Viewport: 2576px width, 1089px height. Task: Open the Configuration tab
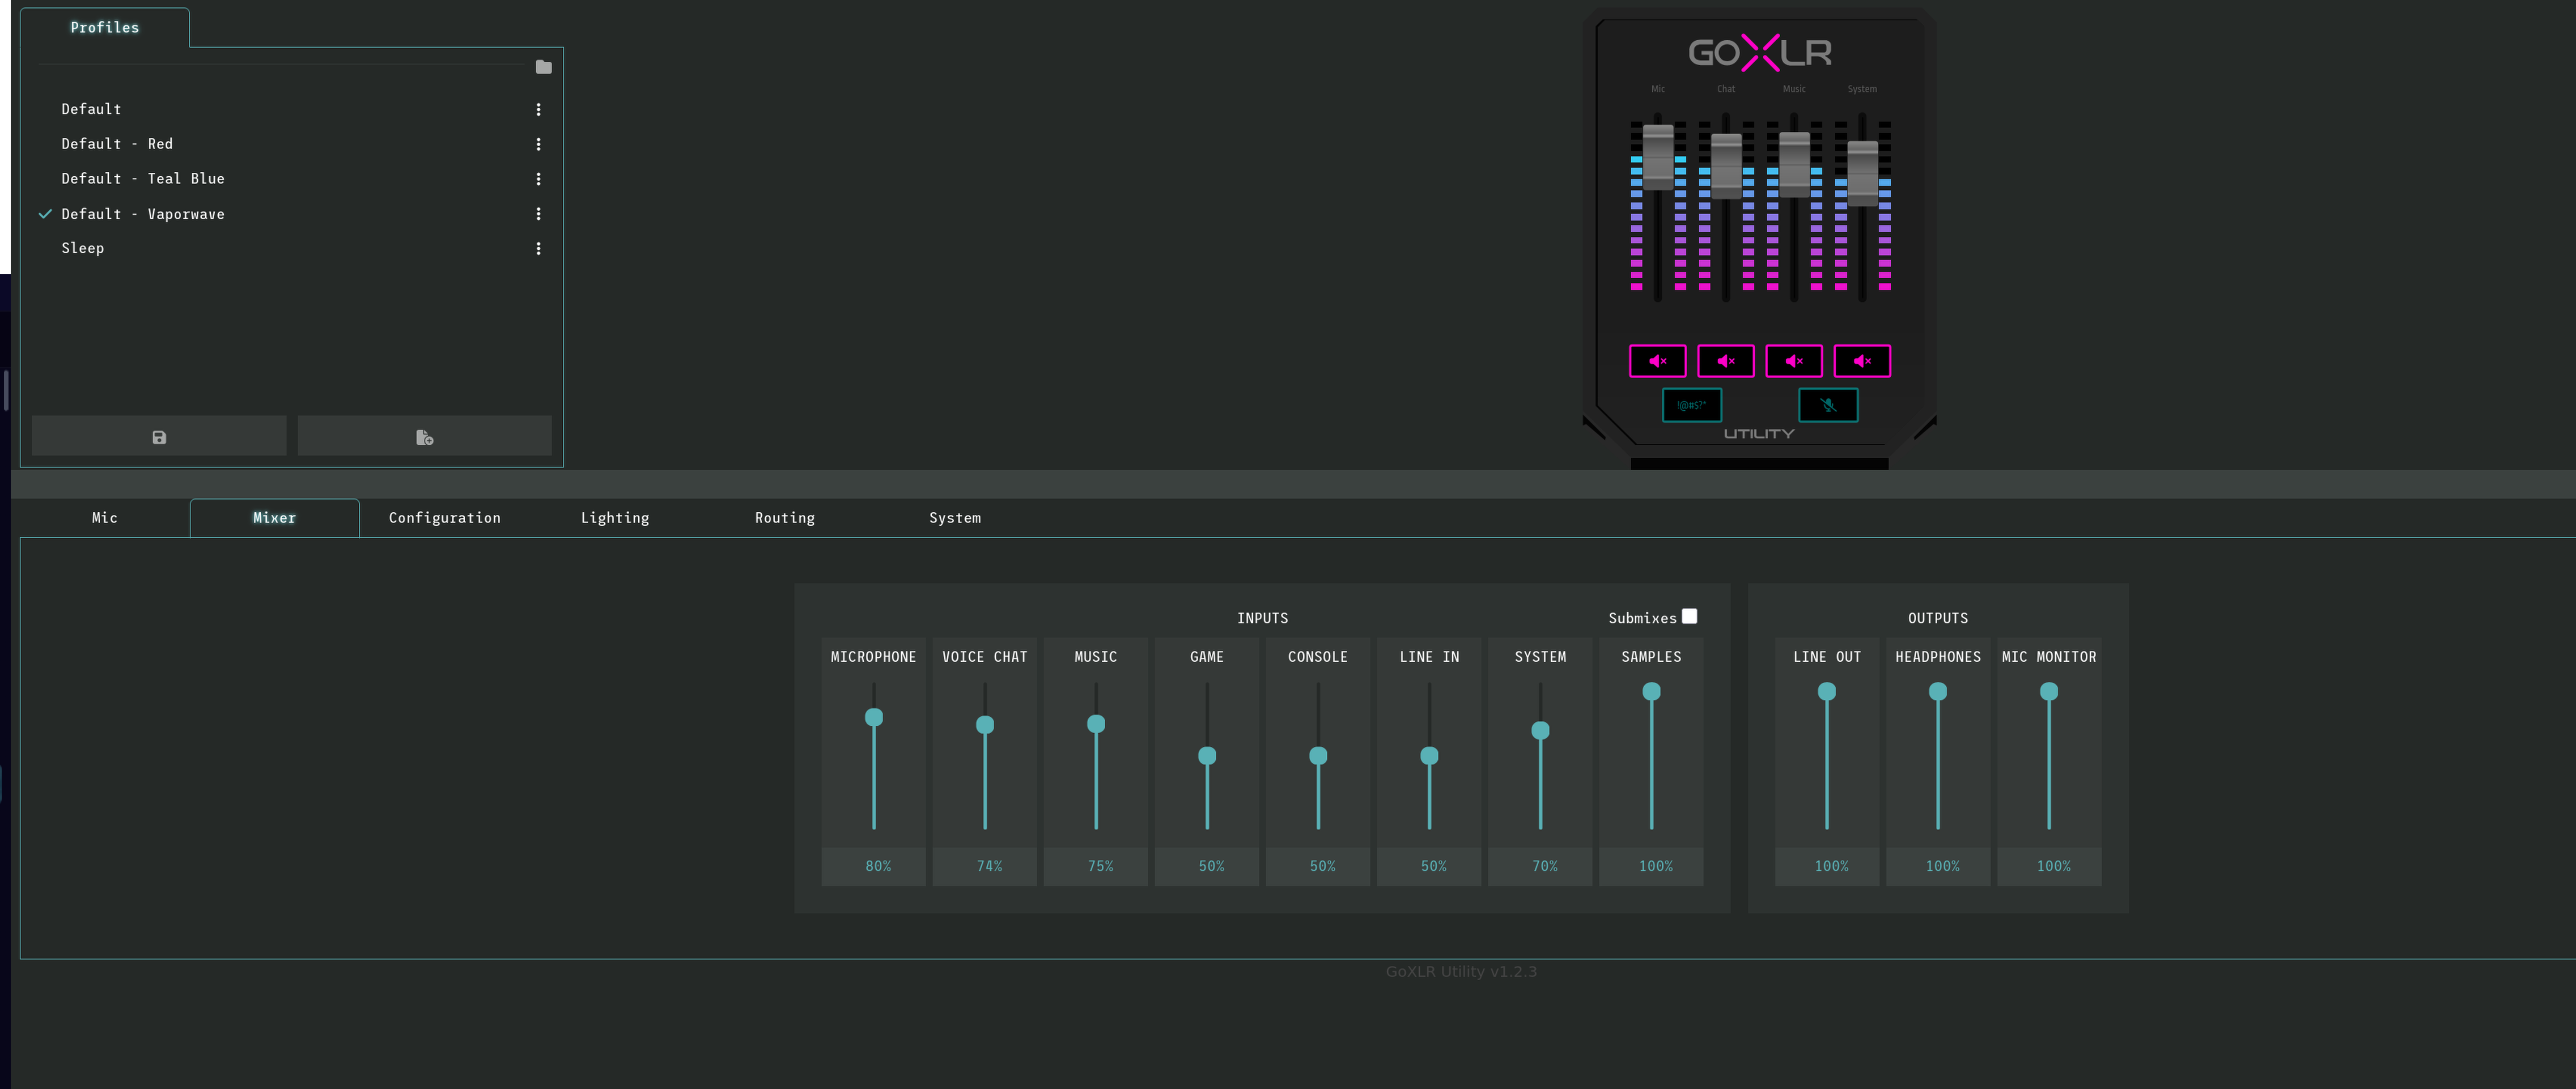click(x=444, y=517)
